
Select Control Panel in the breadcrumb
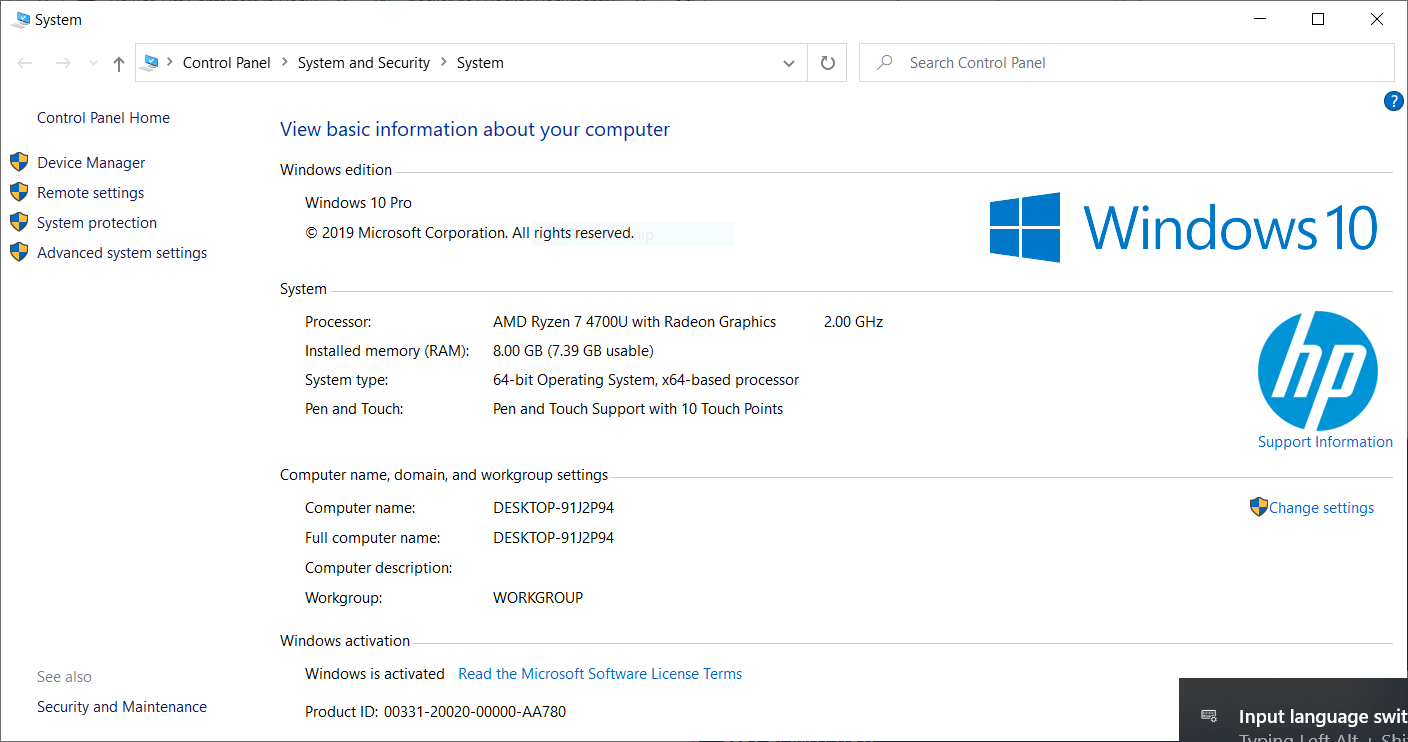[x=227, y=62]
